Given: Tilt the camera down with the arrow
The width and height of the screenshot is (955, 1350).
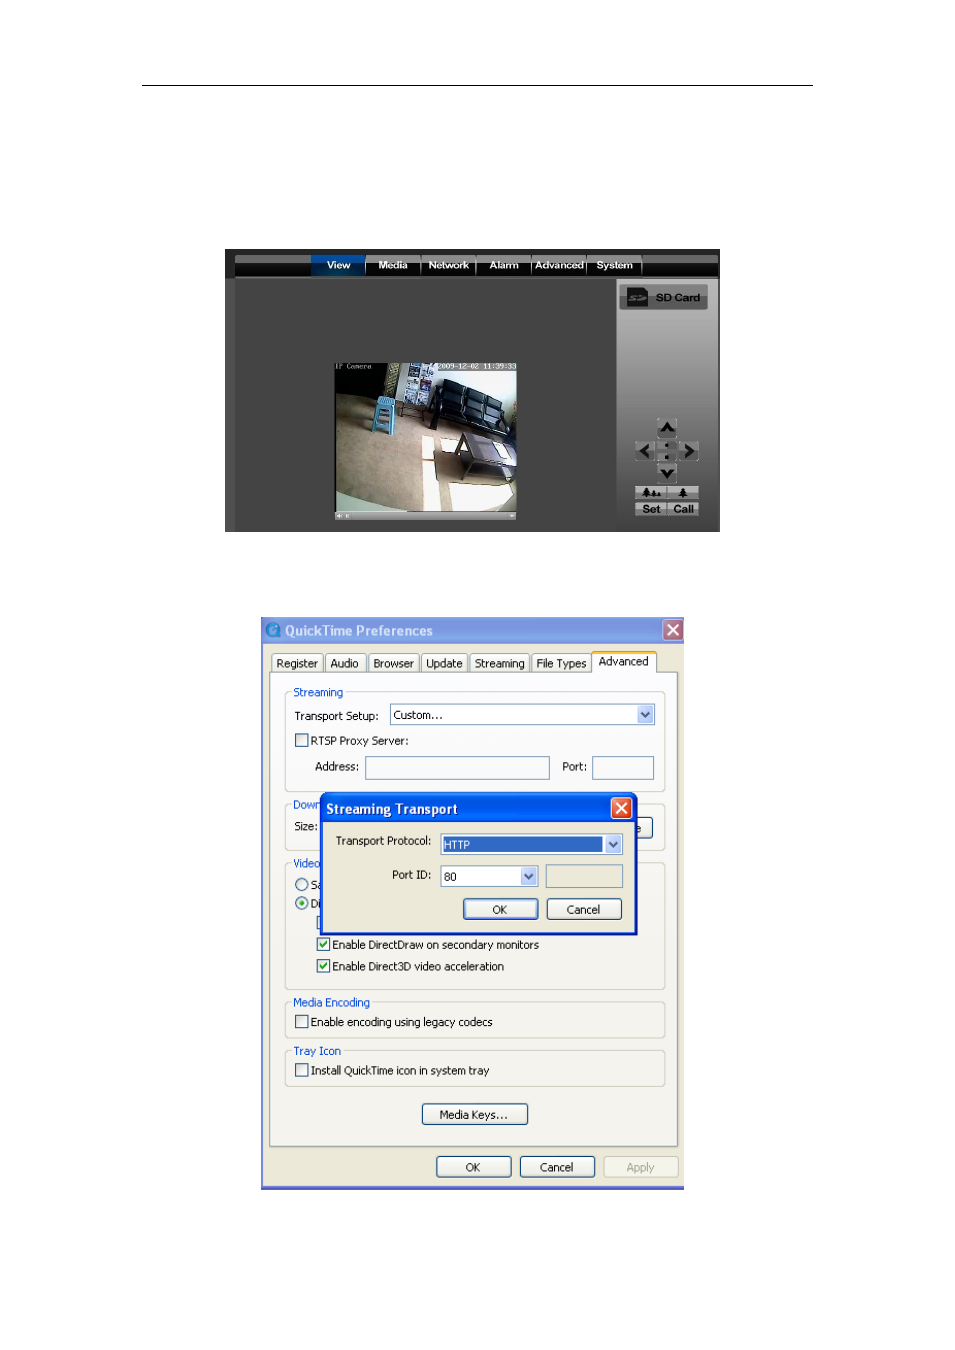Looking at the screenshot, I should [x=667, y=473].
